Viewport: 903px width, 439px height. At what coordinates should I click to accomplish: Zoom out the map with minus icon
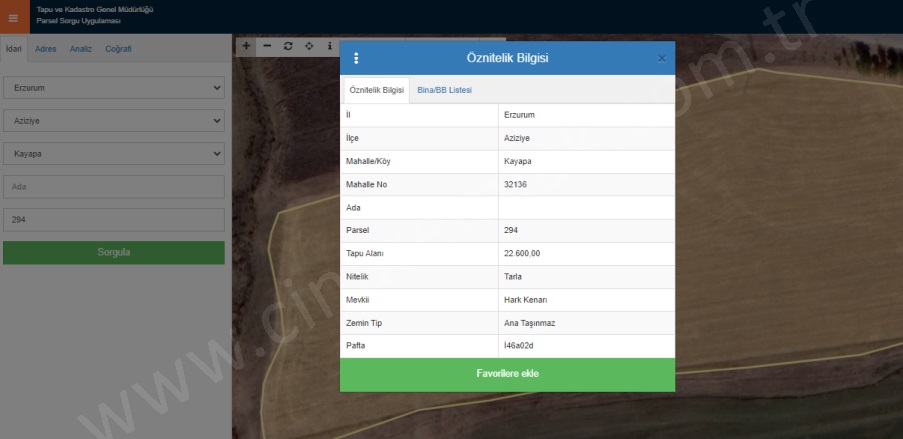[x=267, y=46]
